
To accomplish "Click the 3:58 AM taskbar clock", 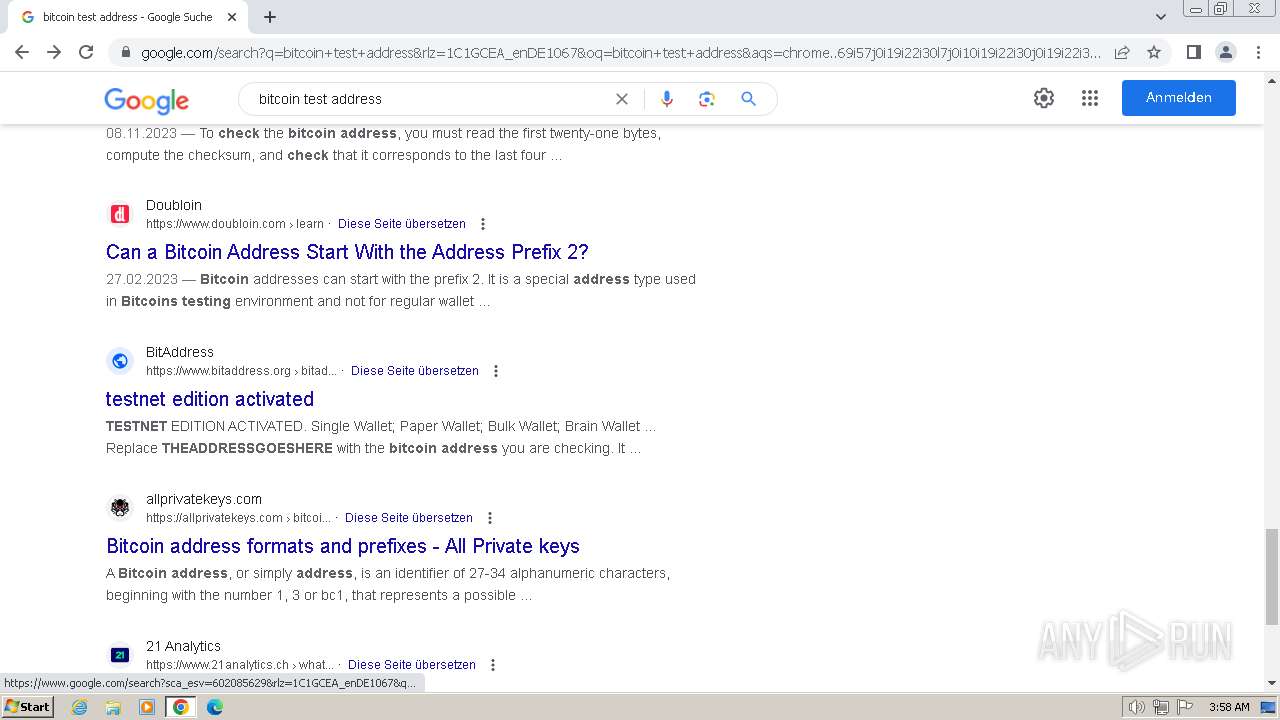I will [x=1229, y=707].
